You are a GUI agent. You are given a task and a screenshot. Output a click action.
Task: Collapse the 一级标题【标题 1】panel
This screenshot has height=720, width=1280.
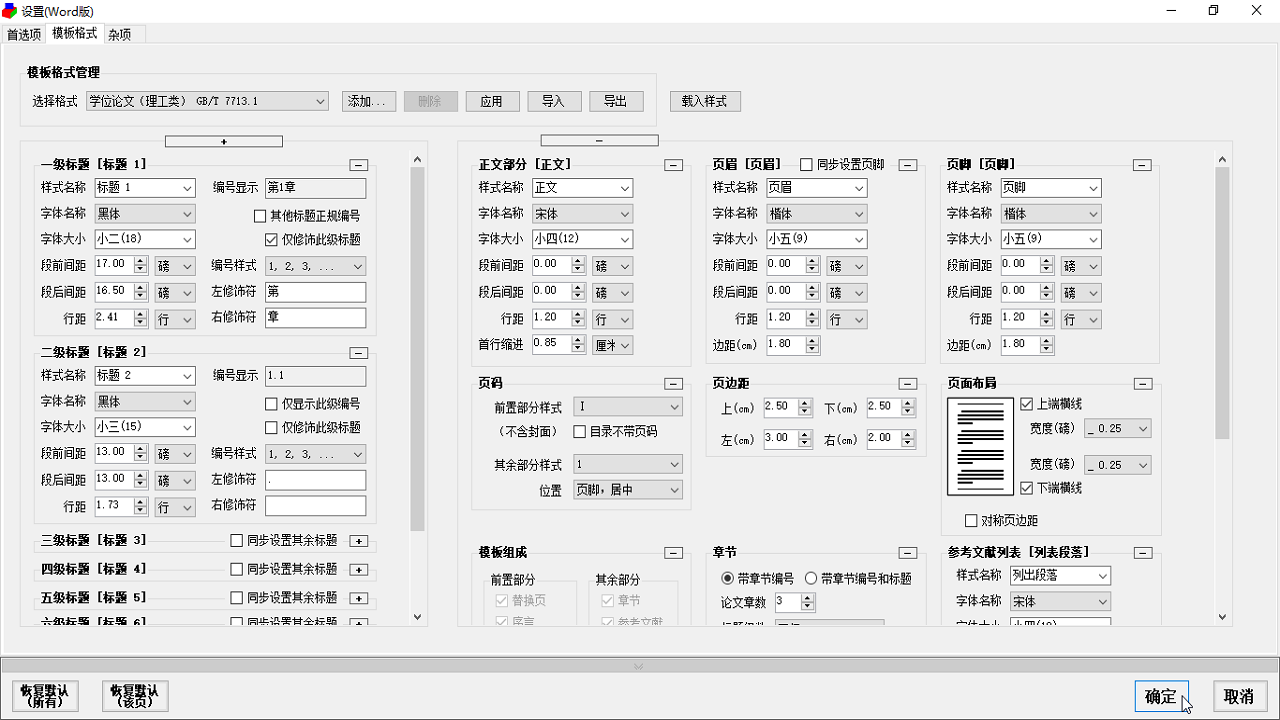[x=358, y=164]
